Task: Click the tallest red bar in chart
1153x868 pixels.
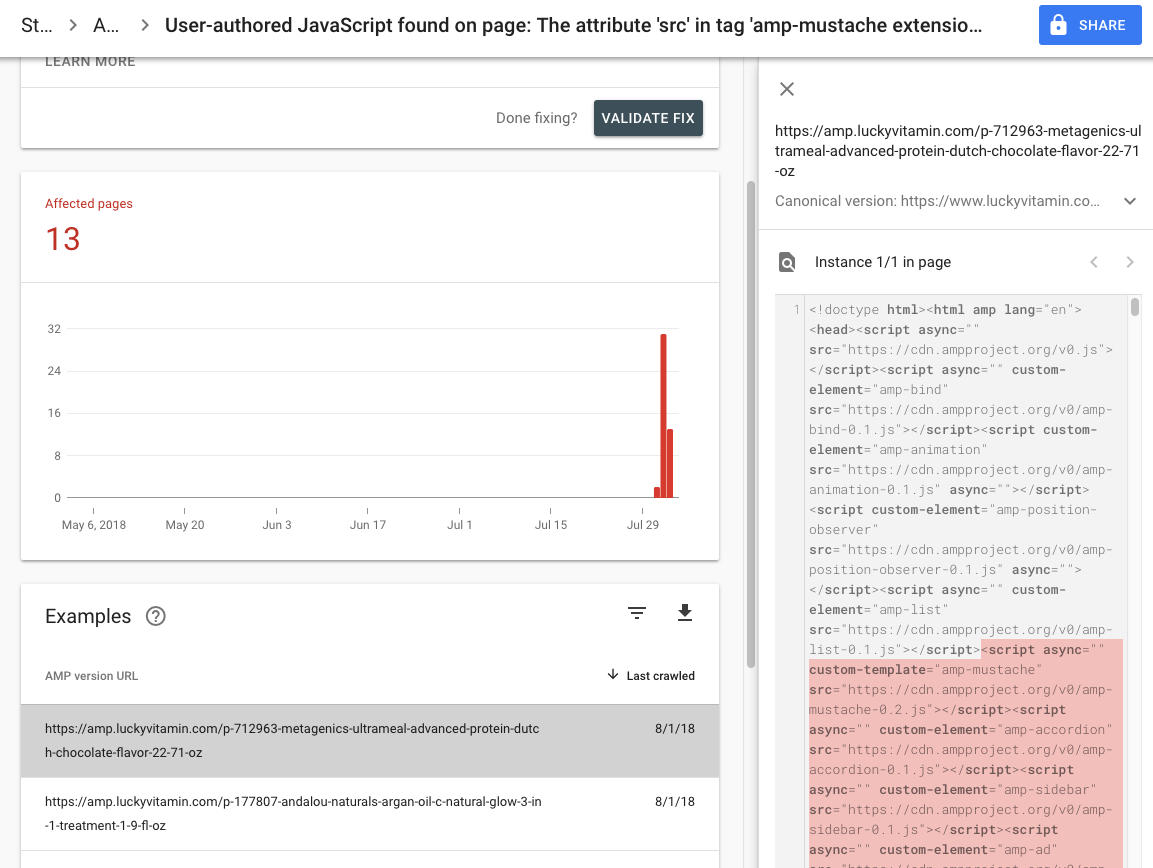Action: pyautogui.click(x=663, y=416)
